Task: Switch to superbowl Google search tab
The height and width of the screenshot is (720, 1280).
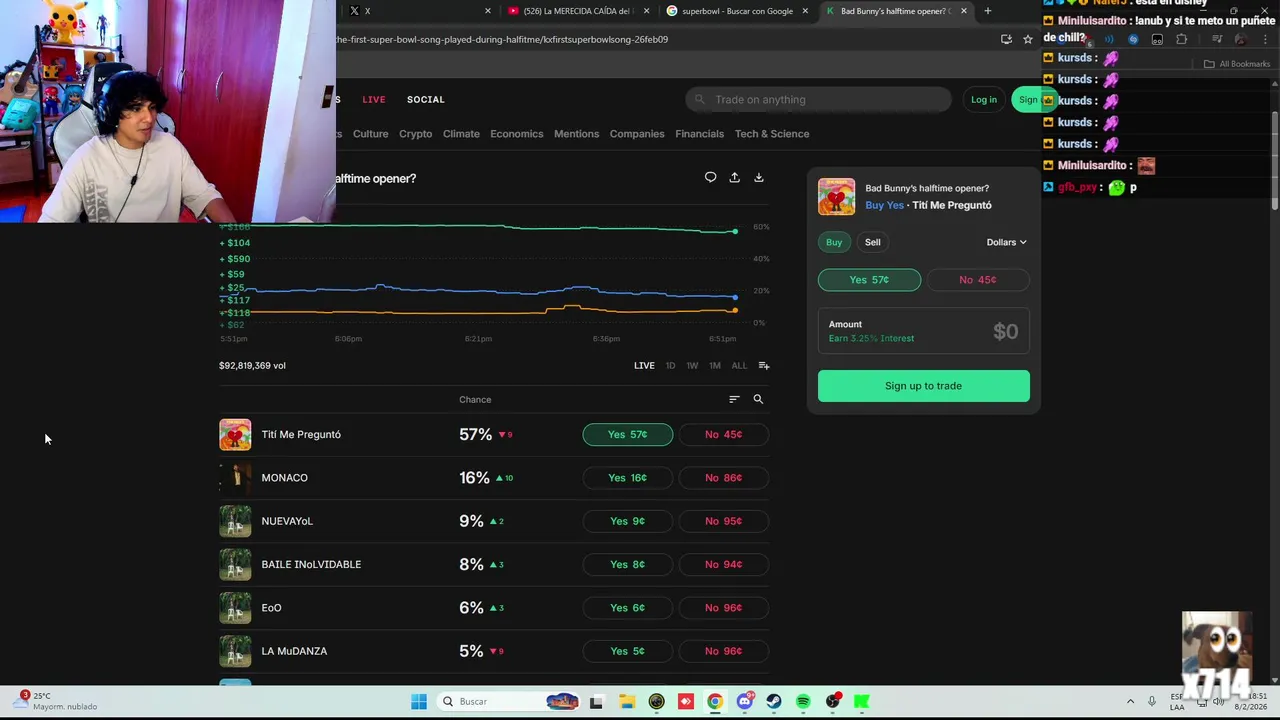Action: 737,11
